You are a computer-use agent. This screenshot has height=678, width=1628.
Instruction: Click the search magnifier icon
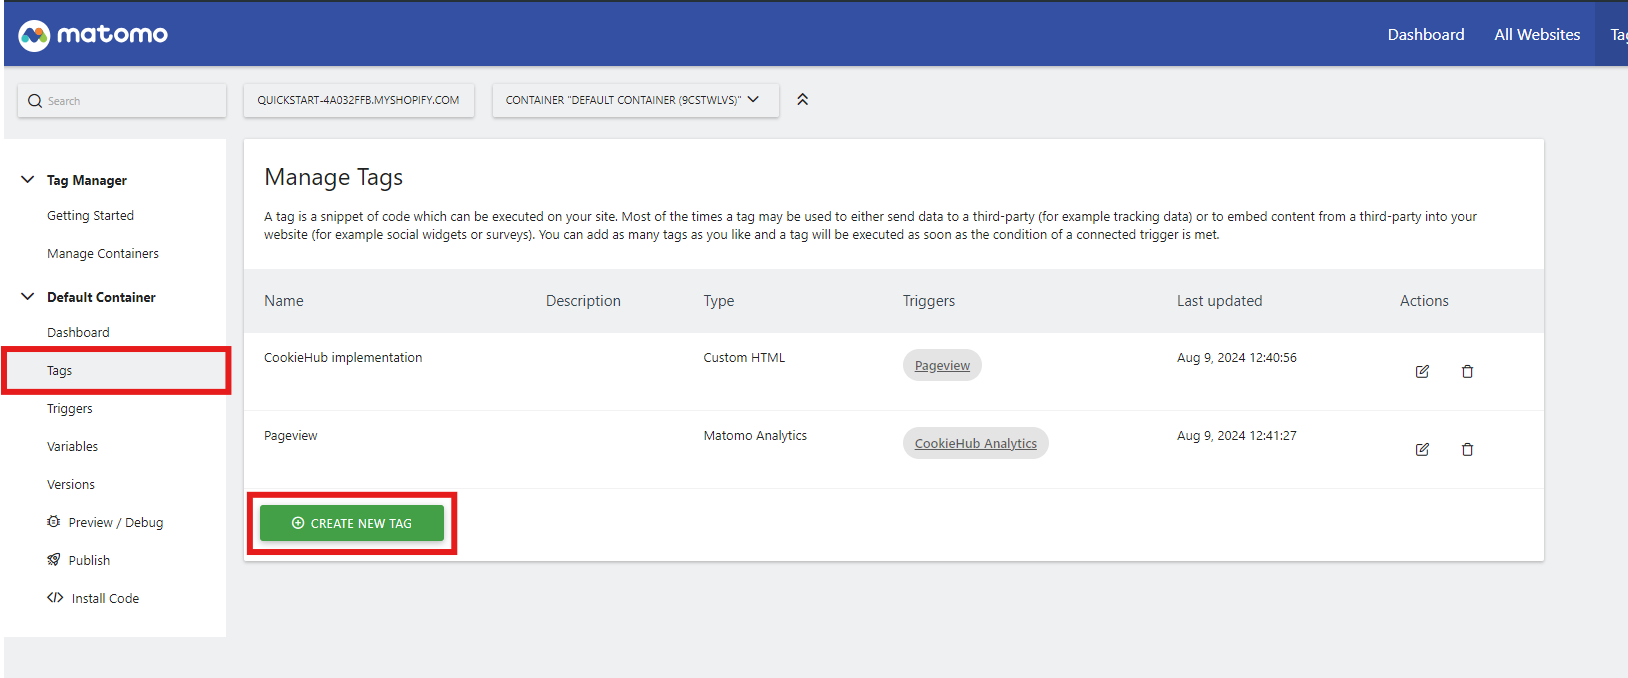35,101
